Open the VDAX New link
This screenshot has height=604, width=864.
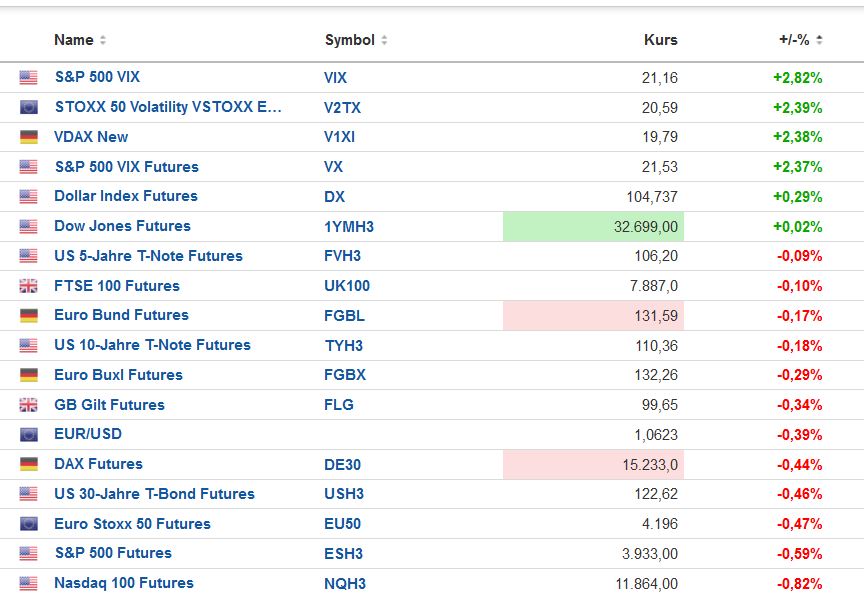pyautogui.click(x=91, y=137)
